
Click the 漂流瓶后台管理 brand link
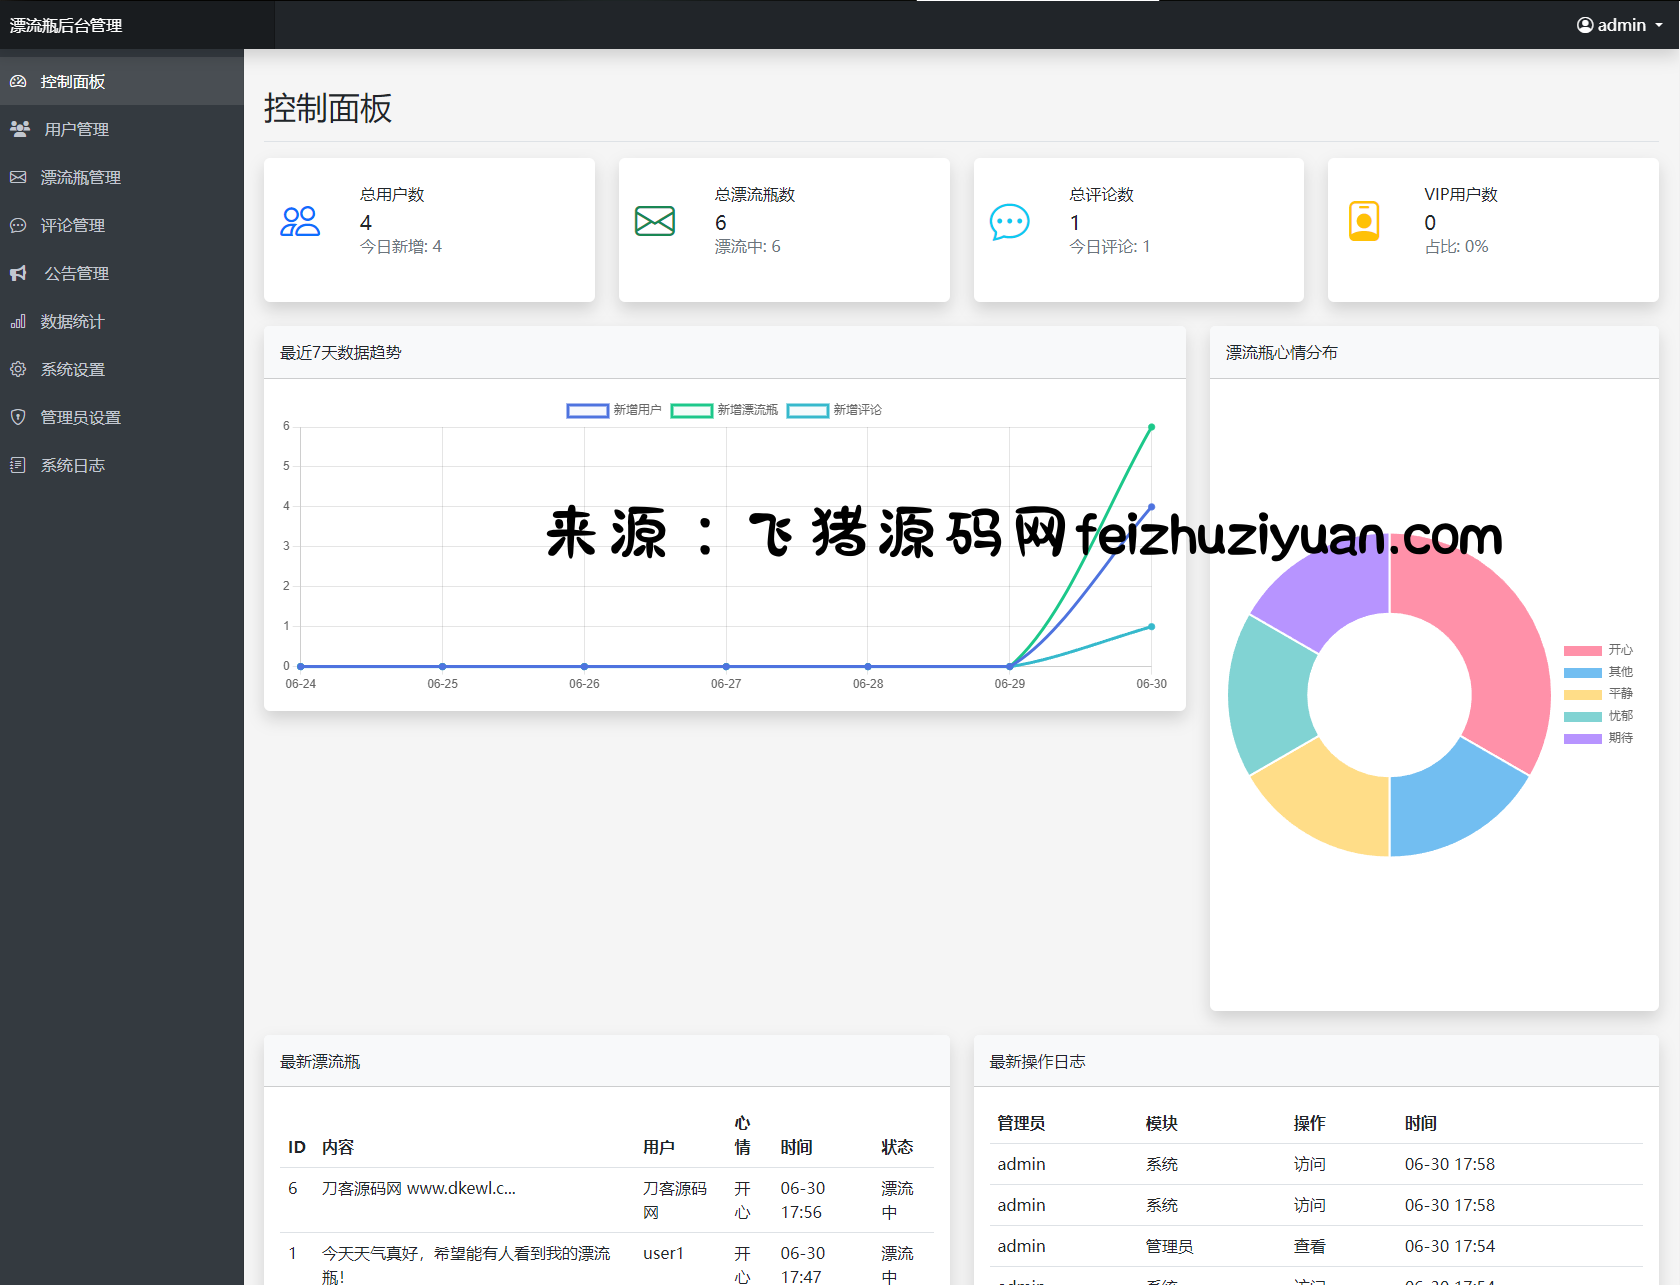[x=66, y=25]
